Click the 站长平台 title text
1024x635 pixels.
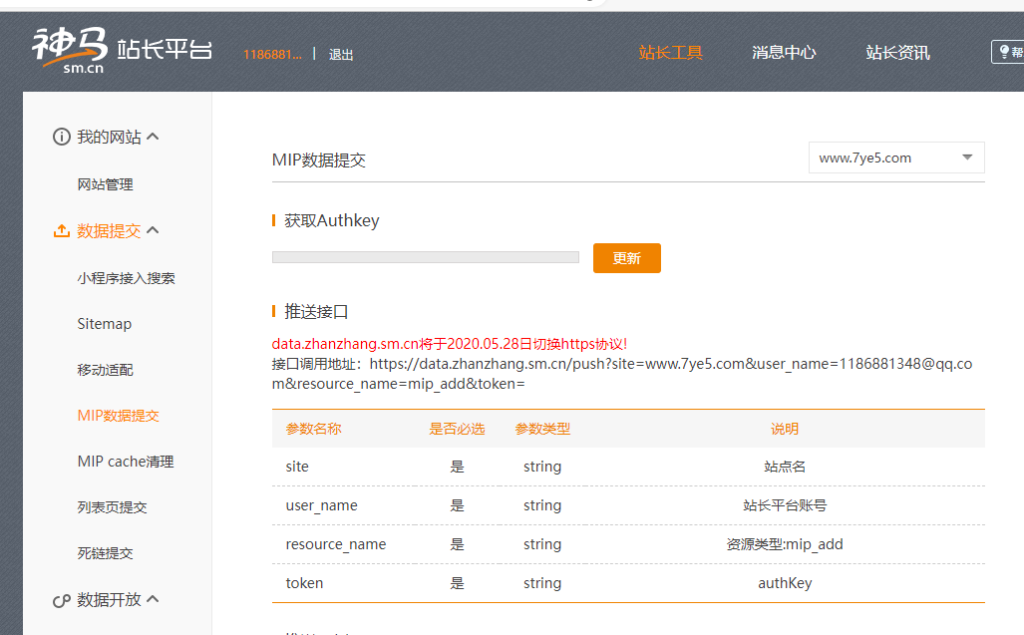coord(165,49)
